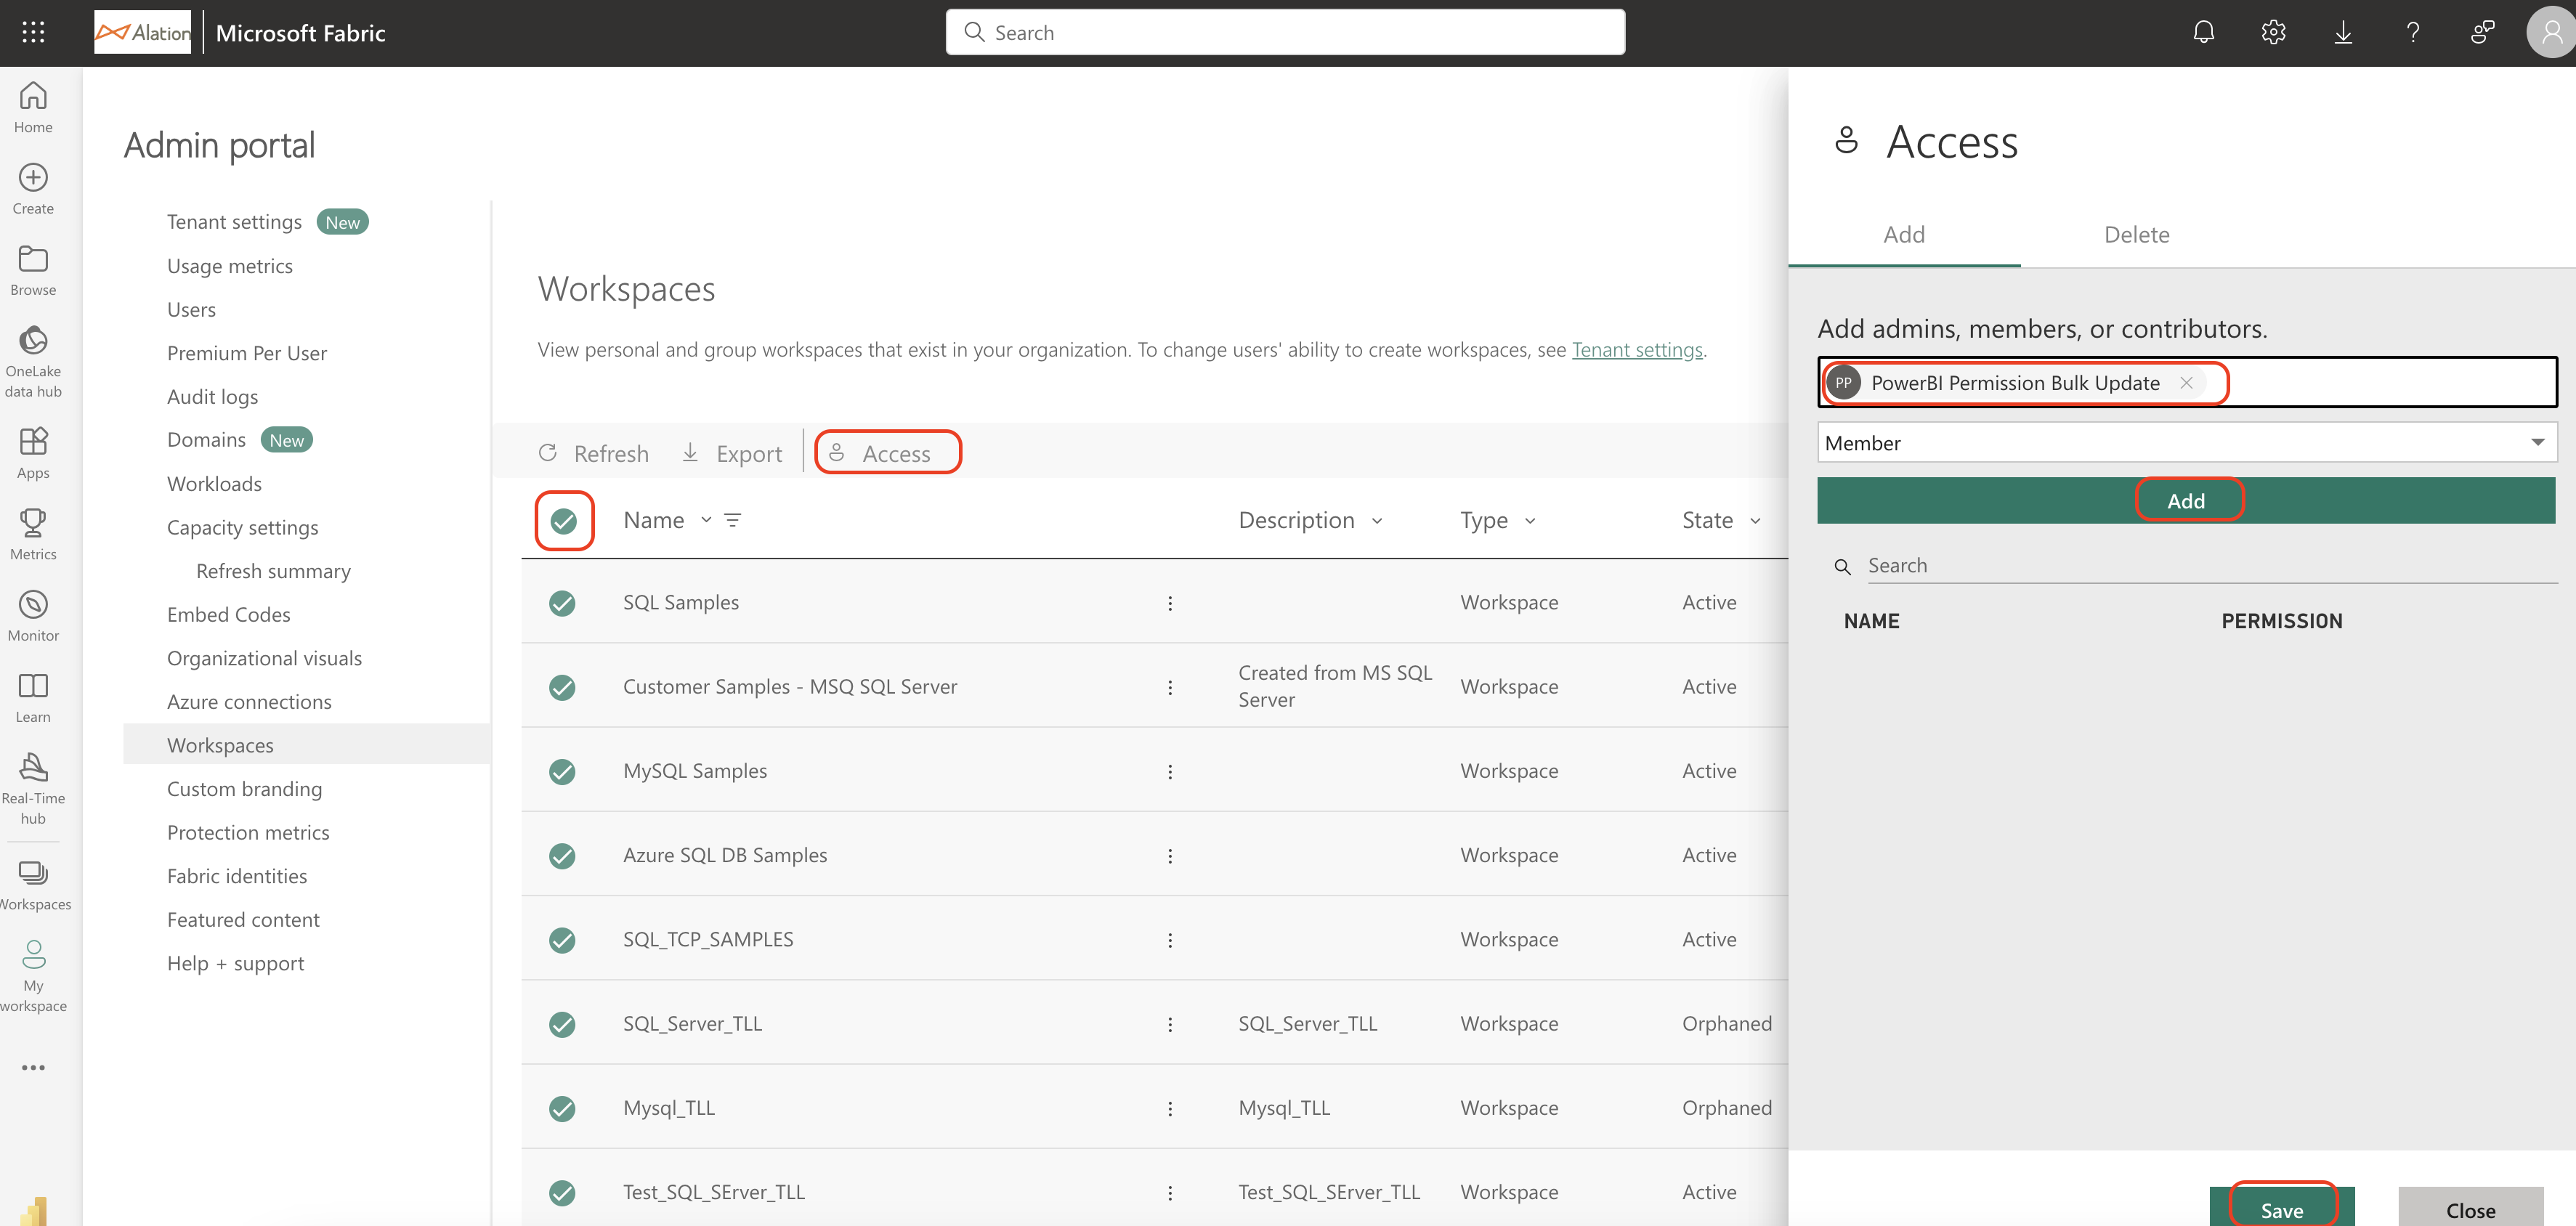Open more options for MySQL Samples row
The width and height of the screenshot is (2576, 1226).
(x=1170, y=771)
